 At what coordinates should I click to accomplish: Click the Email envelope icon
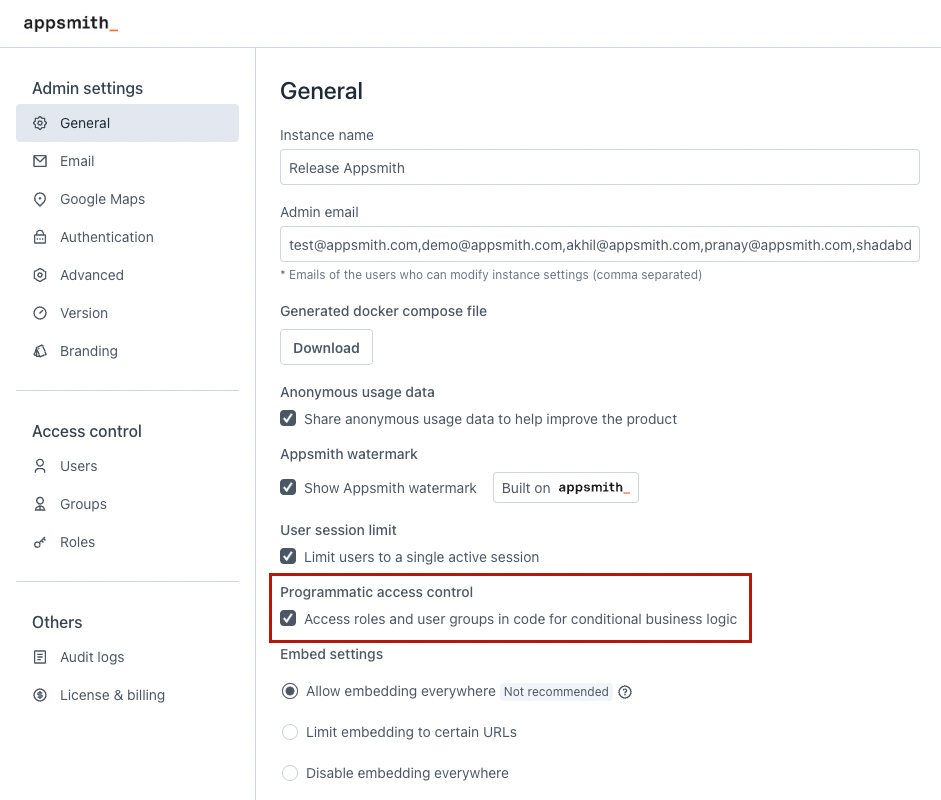click(40, 161)
